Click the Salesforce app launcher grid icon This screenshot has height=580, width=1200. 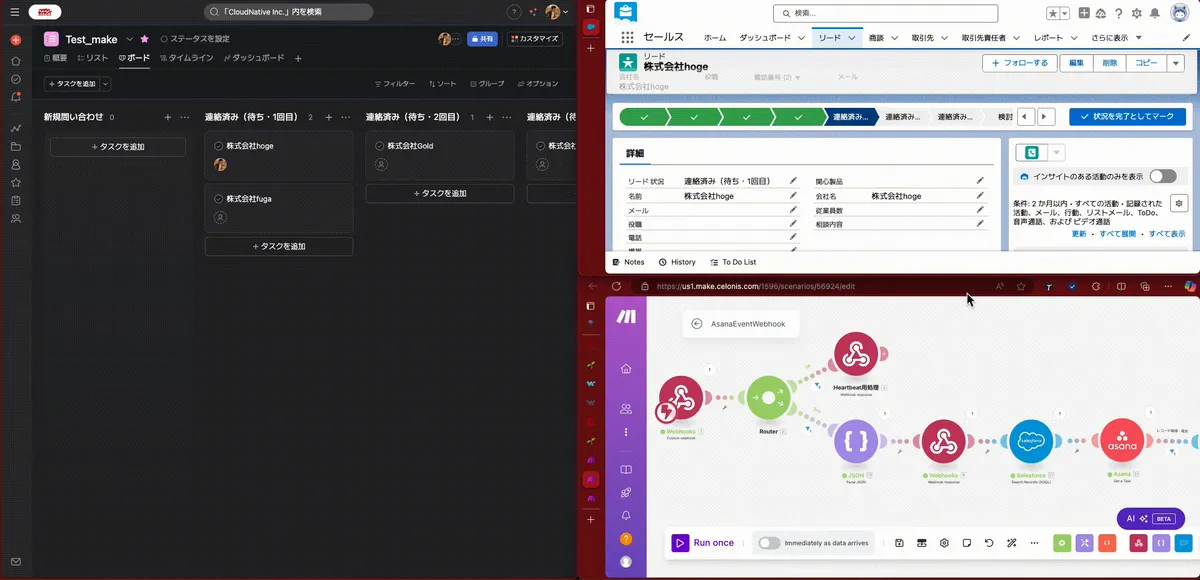pyautogui.click(x=627, y=37)
